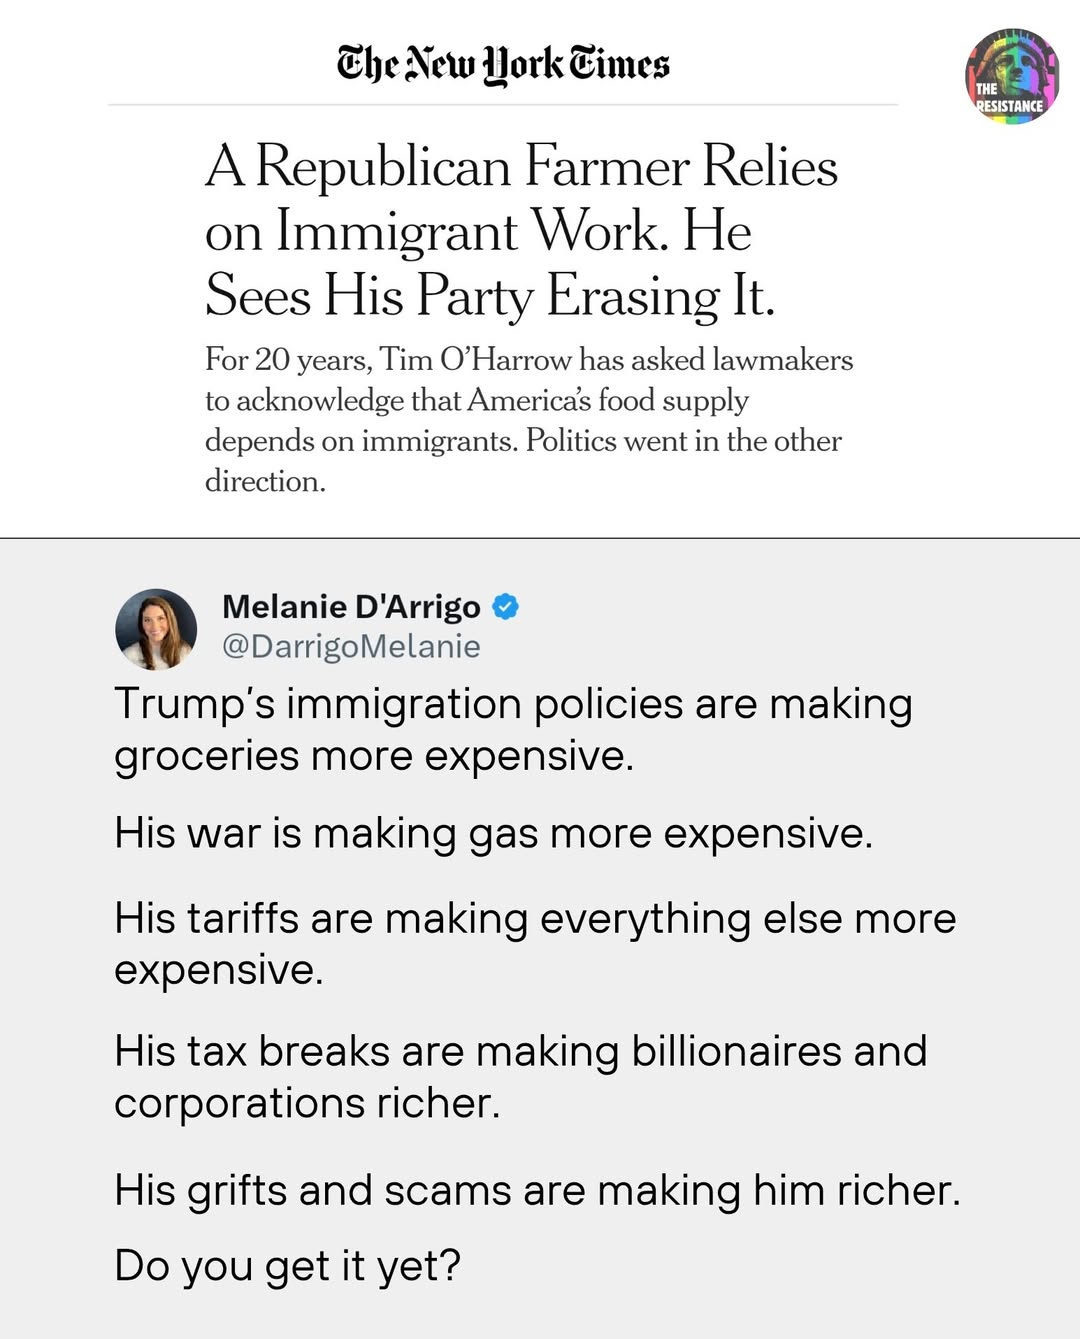Click the grifts and scams sentence
The image size is (1080, 1339).
pos(536,1190)
